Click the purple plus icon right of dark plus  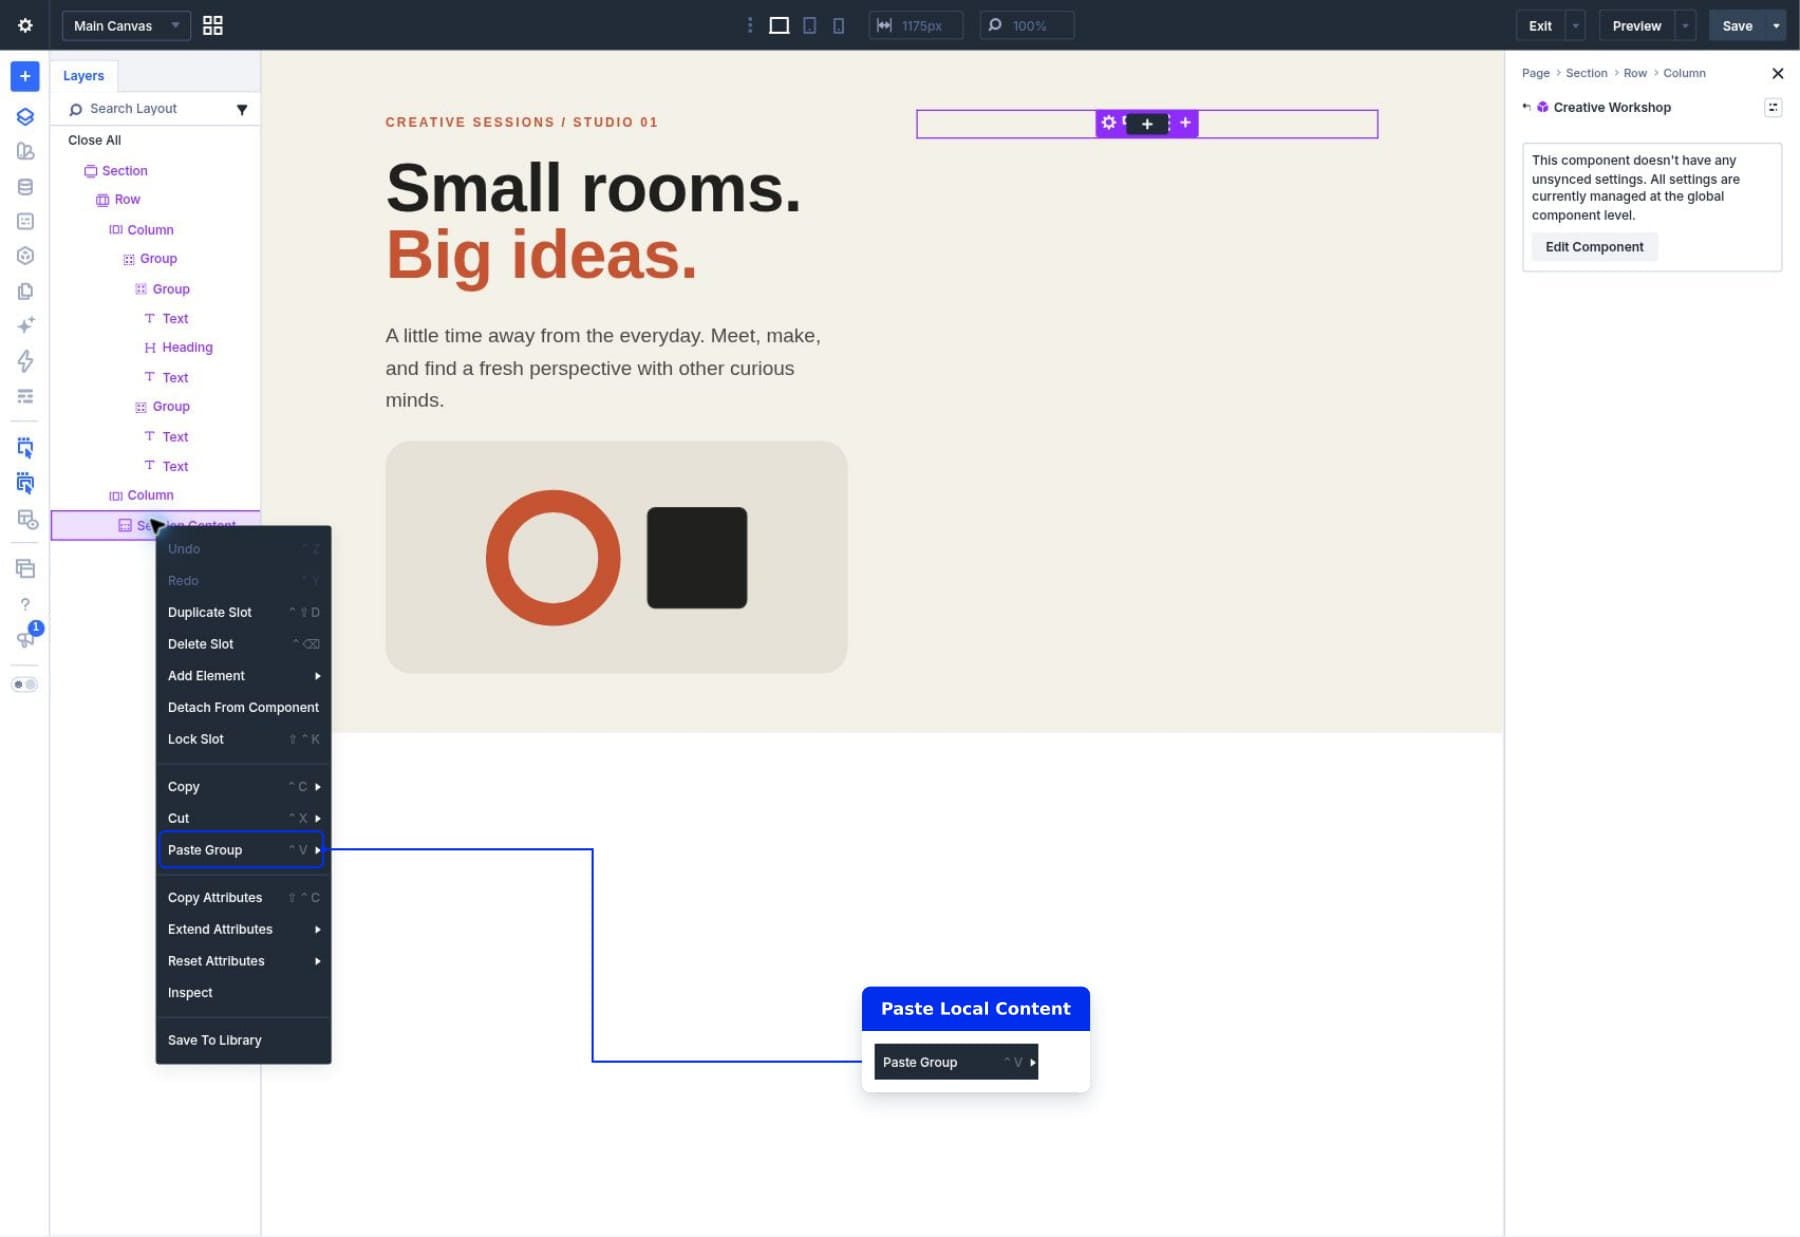tap(1185, 123)
